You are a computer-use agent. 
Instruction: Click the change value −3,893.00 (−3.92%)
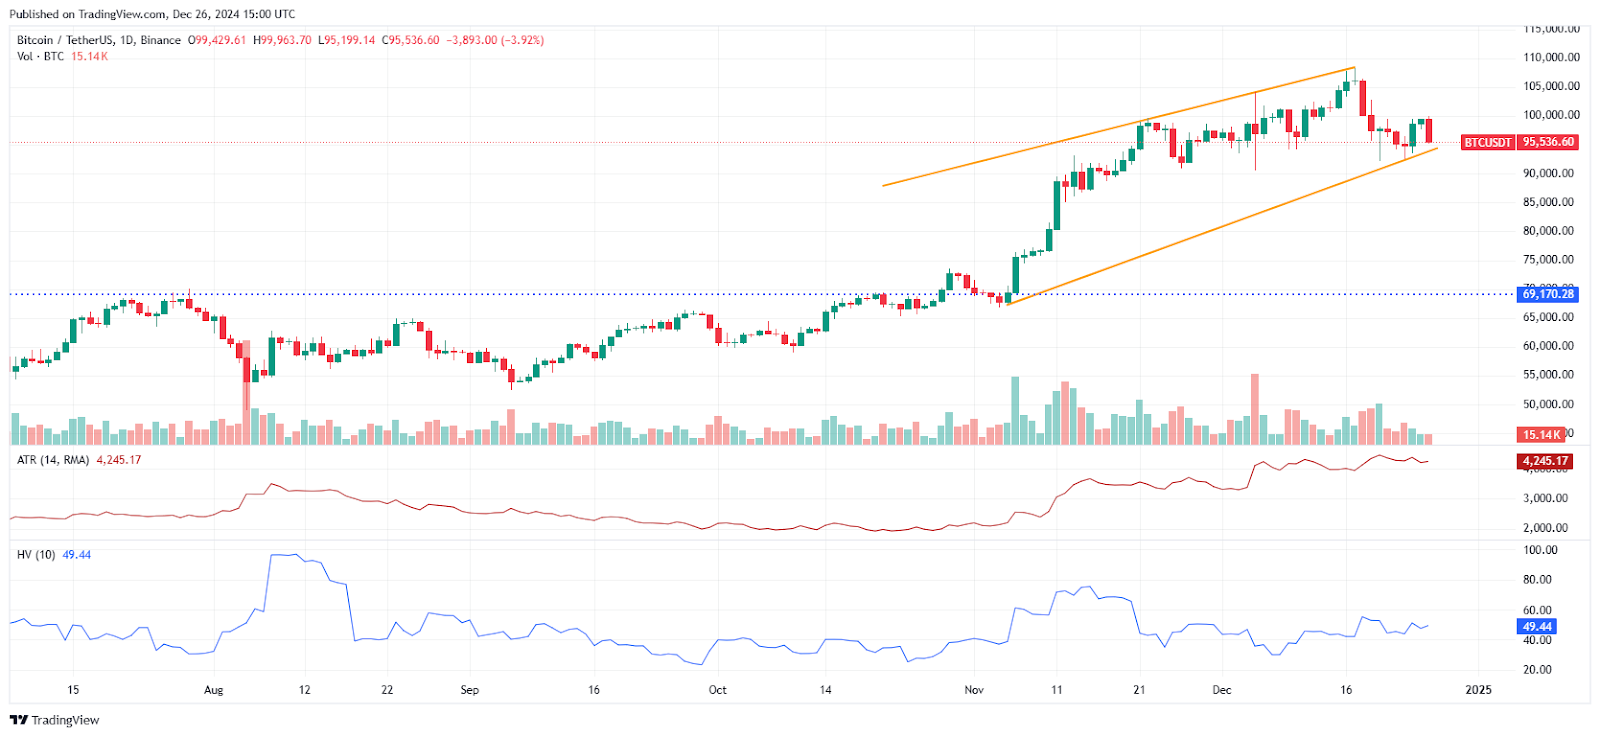click(x=495, y=40)
